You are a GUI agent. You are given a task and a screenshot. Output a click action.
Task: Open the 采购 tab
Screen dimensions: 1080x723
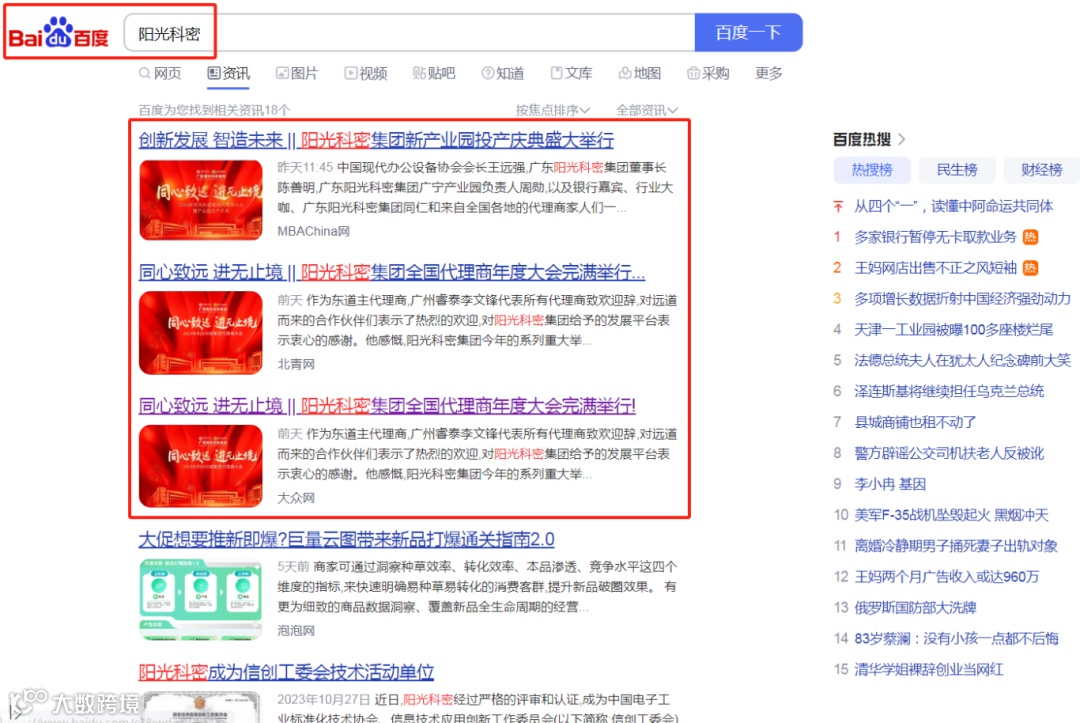708,73
